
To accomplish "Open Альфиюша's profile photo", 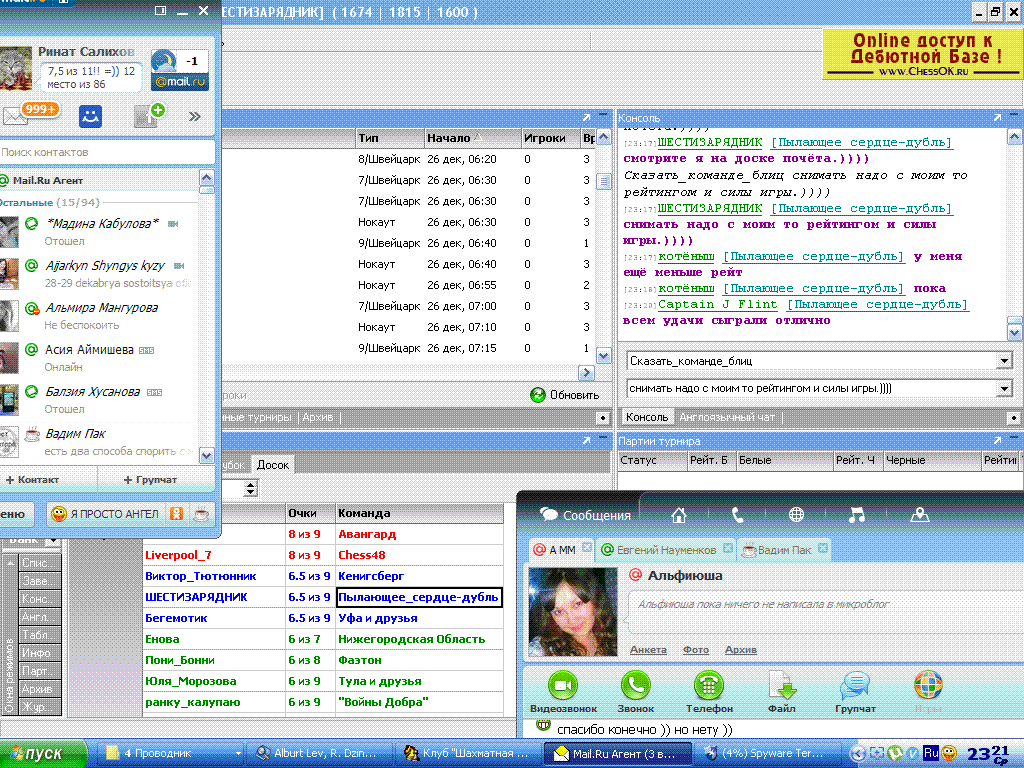I will click(x=573, y=611).
